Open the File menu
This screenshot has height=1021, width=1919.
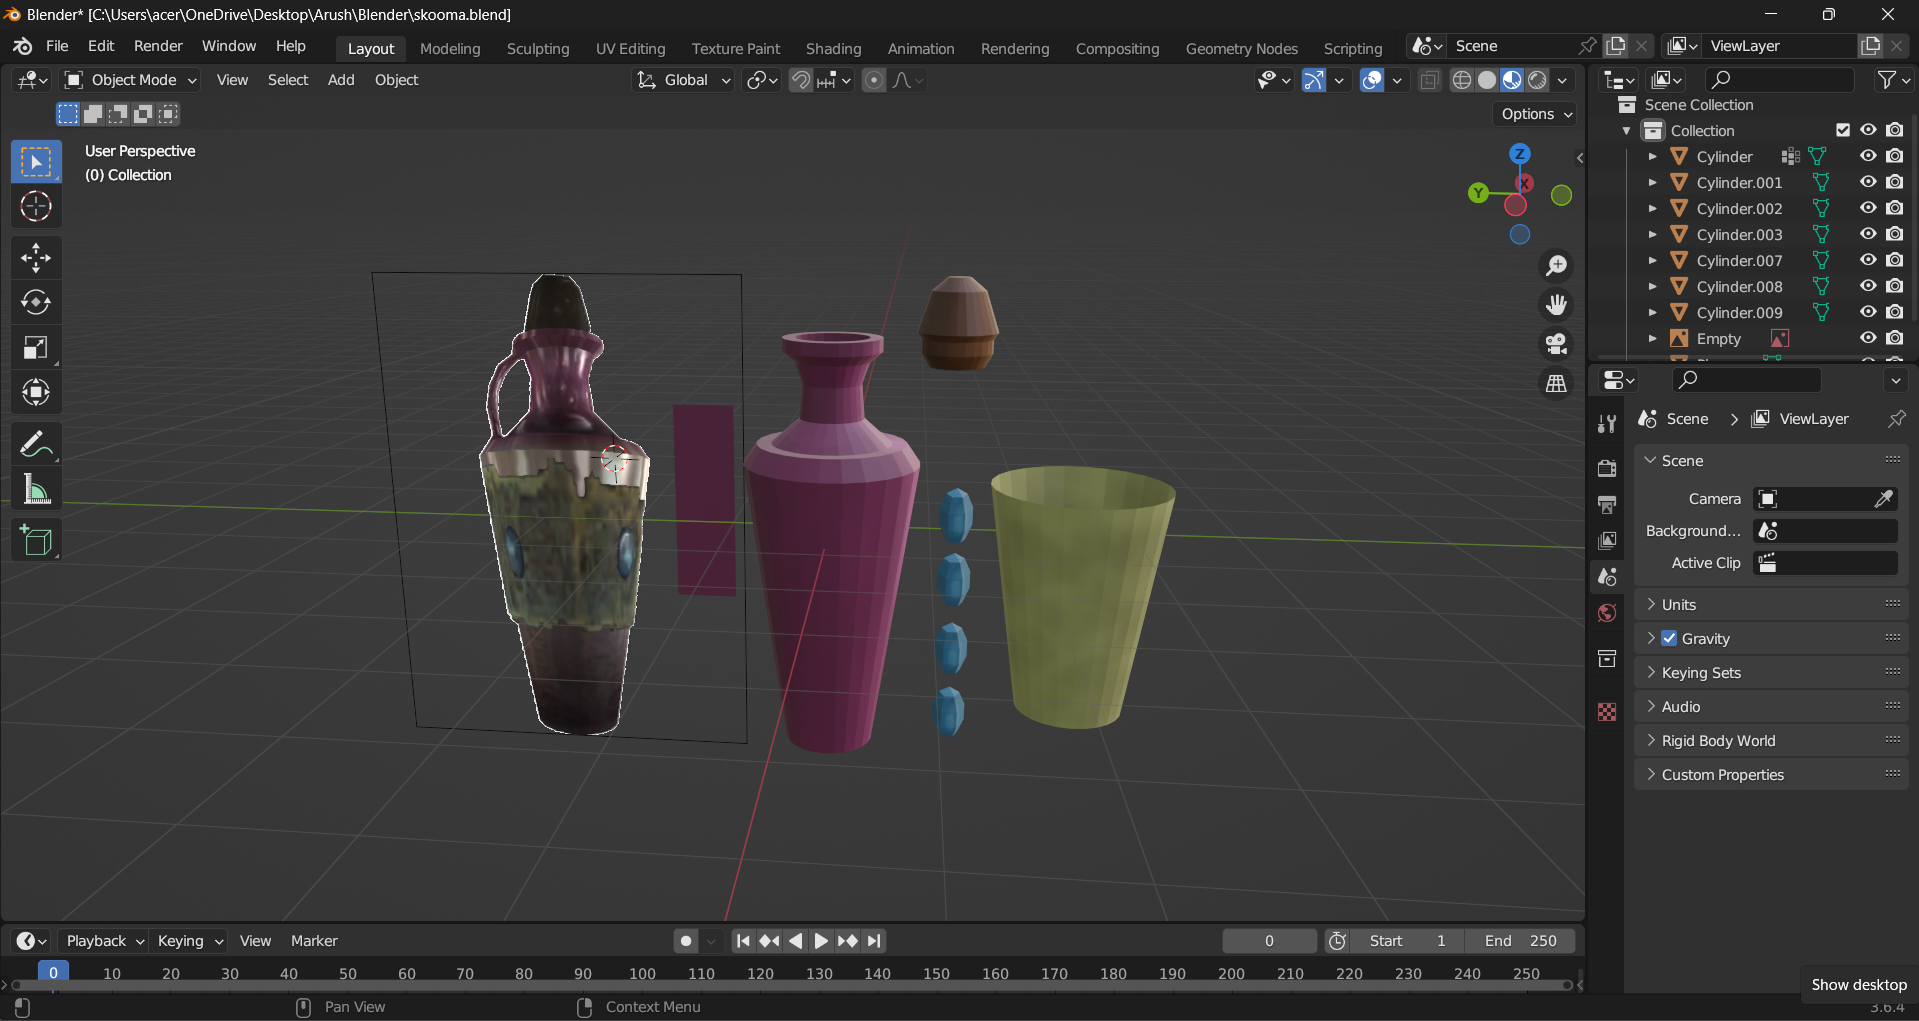point(57,46)
